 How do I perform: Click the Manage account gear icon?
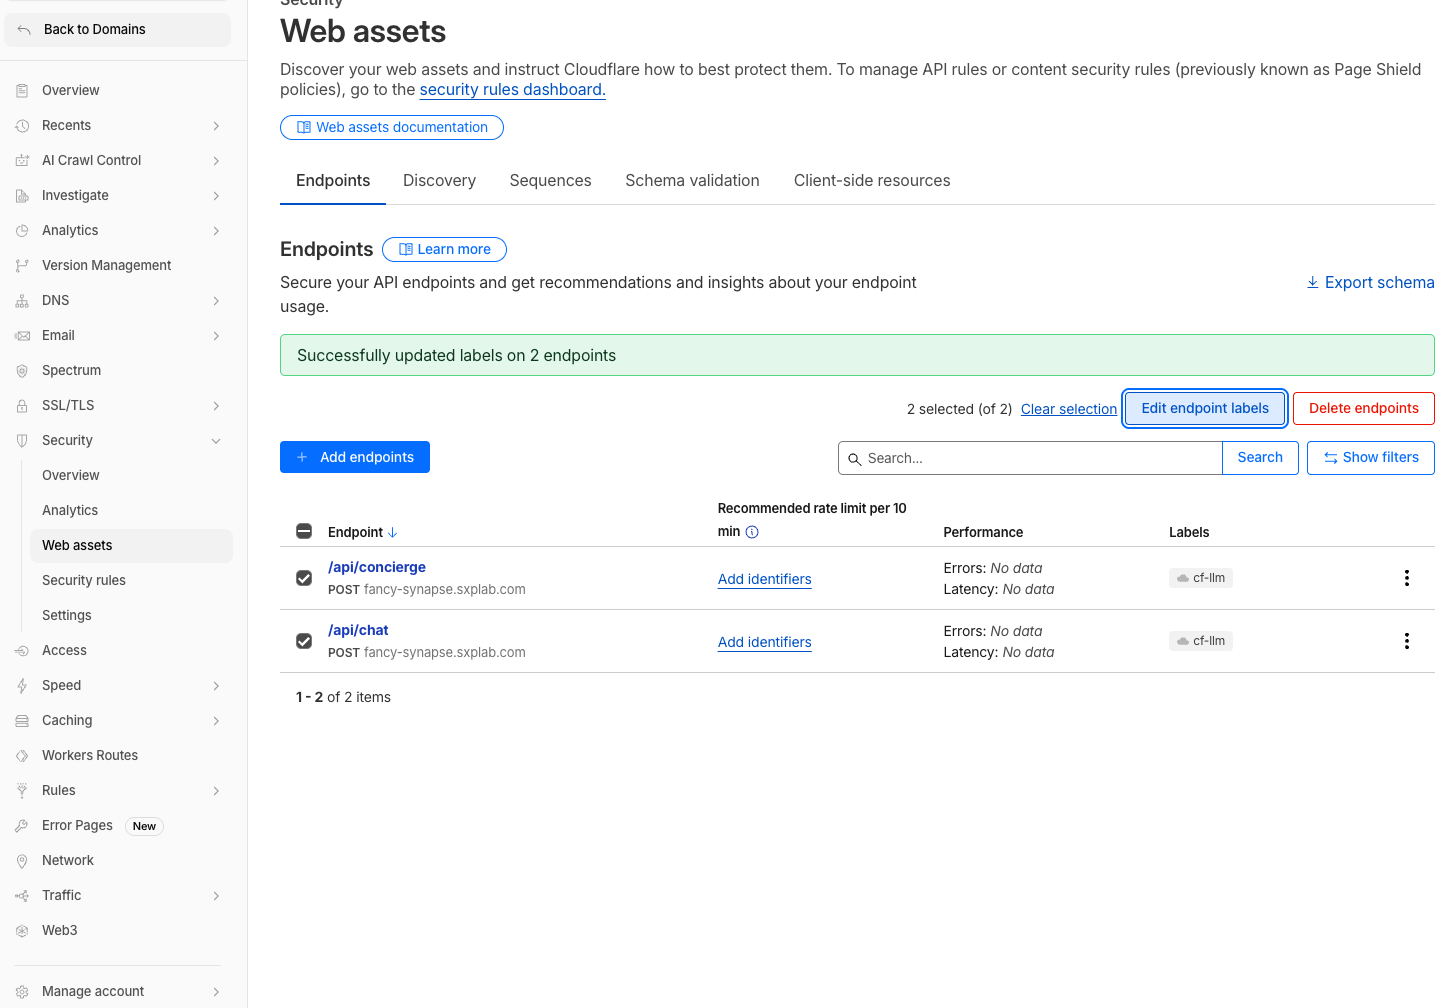coord(22,992)
